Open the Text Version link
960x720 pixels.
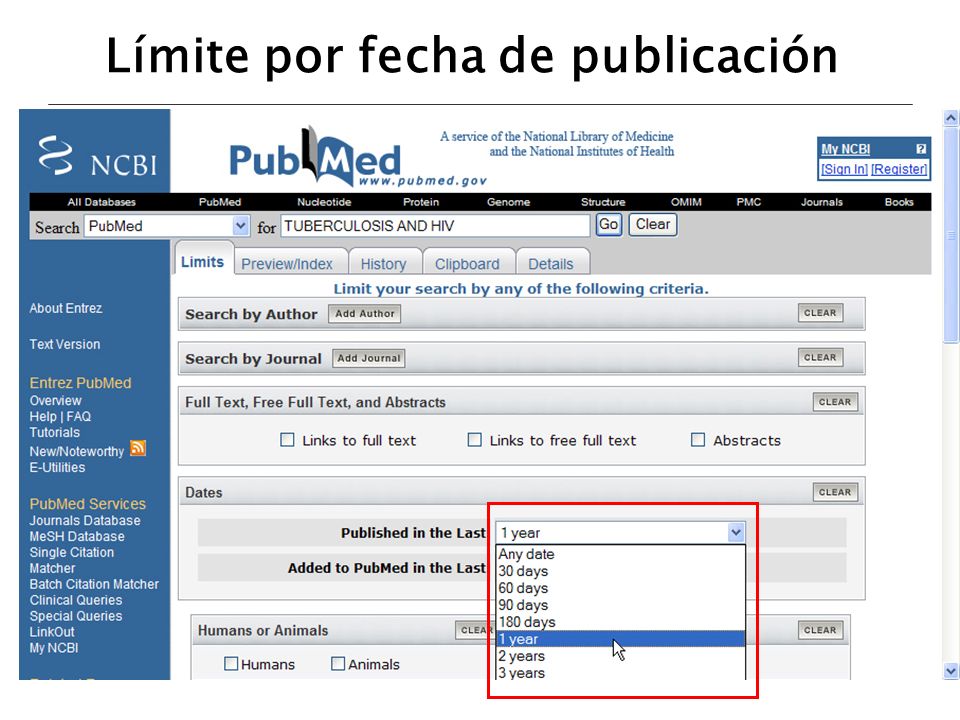tap(65, 344)
